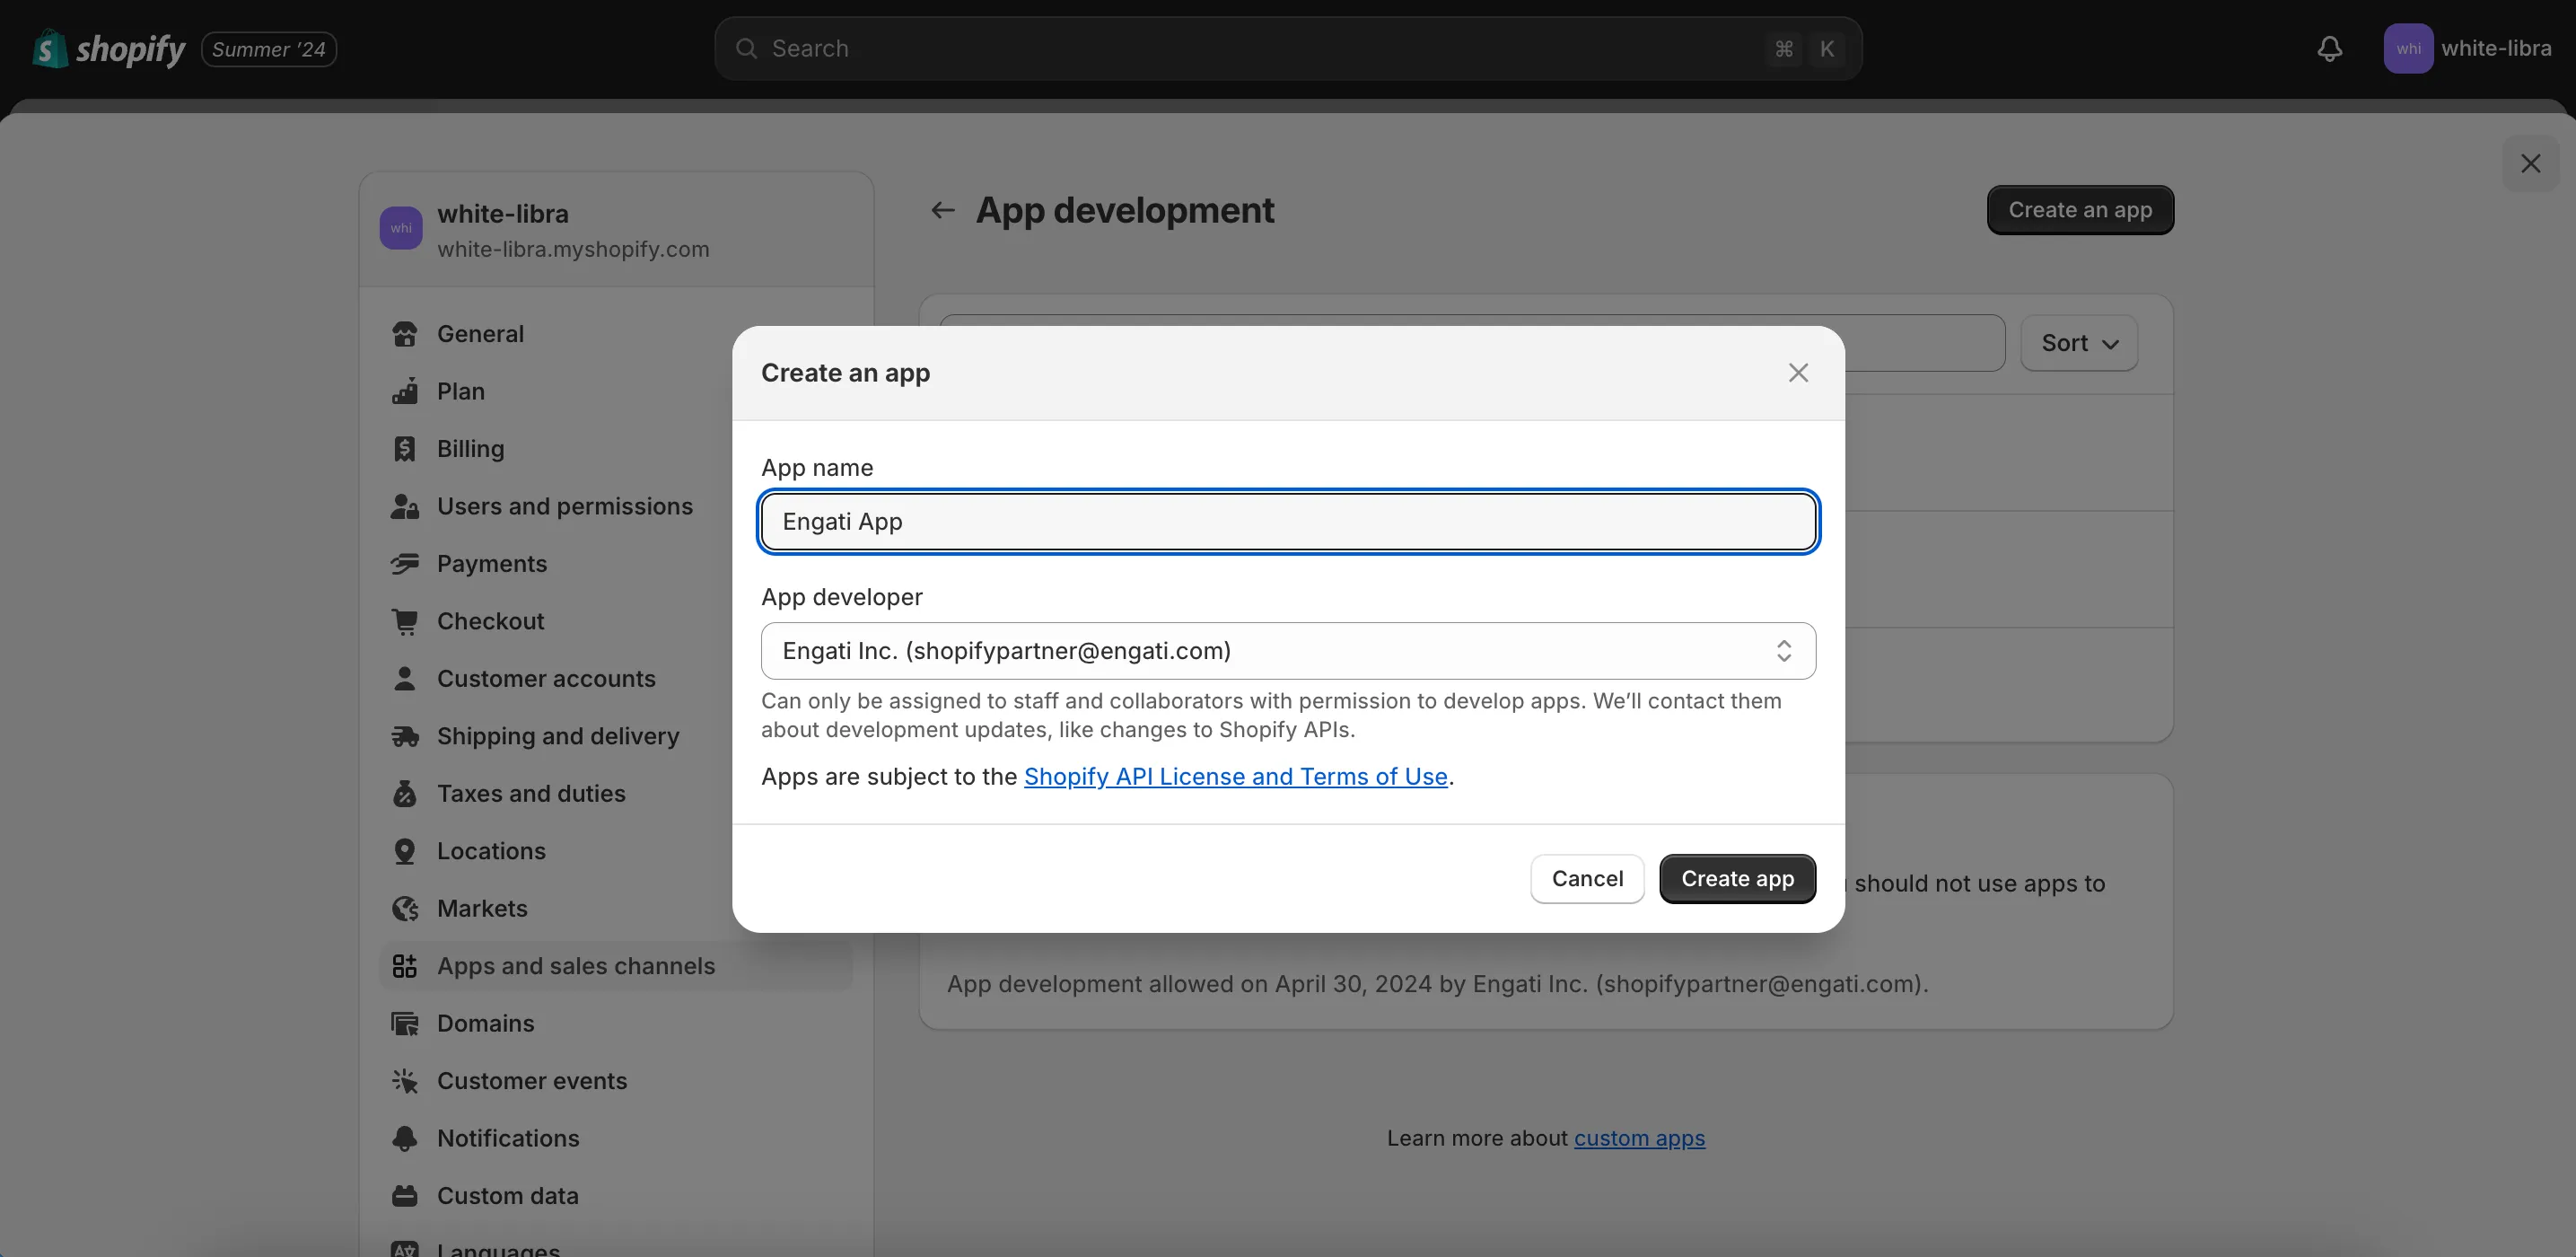Image resolution: width=2576 pixels, height=1257 pixels.
Task: Open Customer events settings
Action: pyautogui.click(x=615, y=1081)
